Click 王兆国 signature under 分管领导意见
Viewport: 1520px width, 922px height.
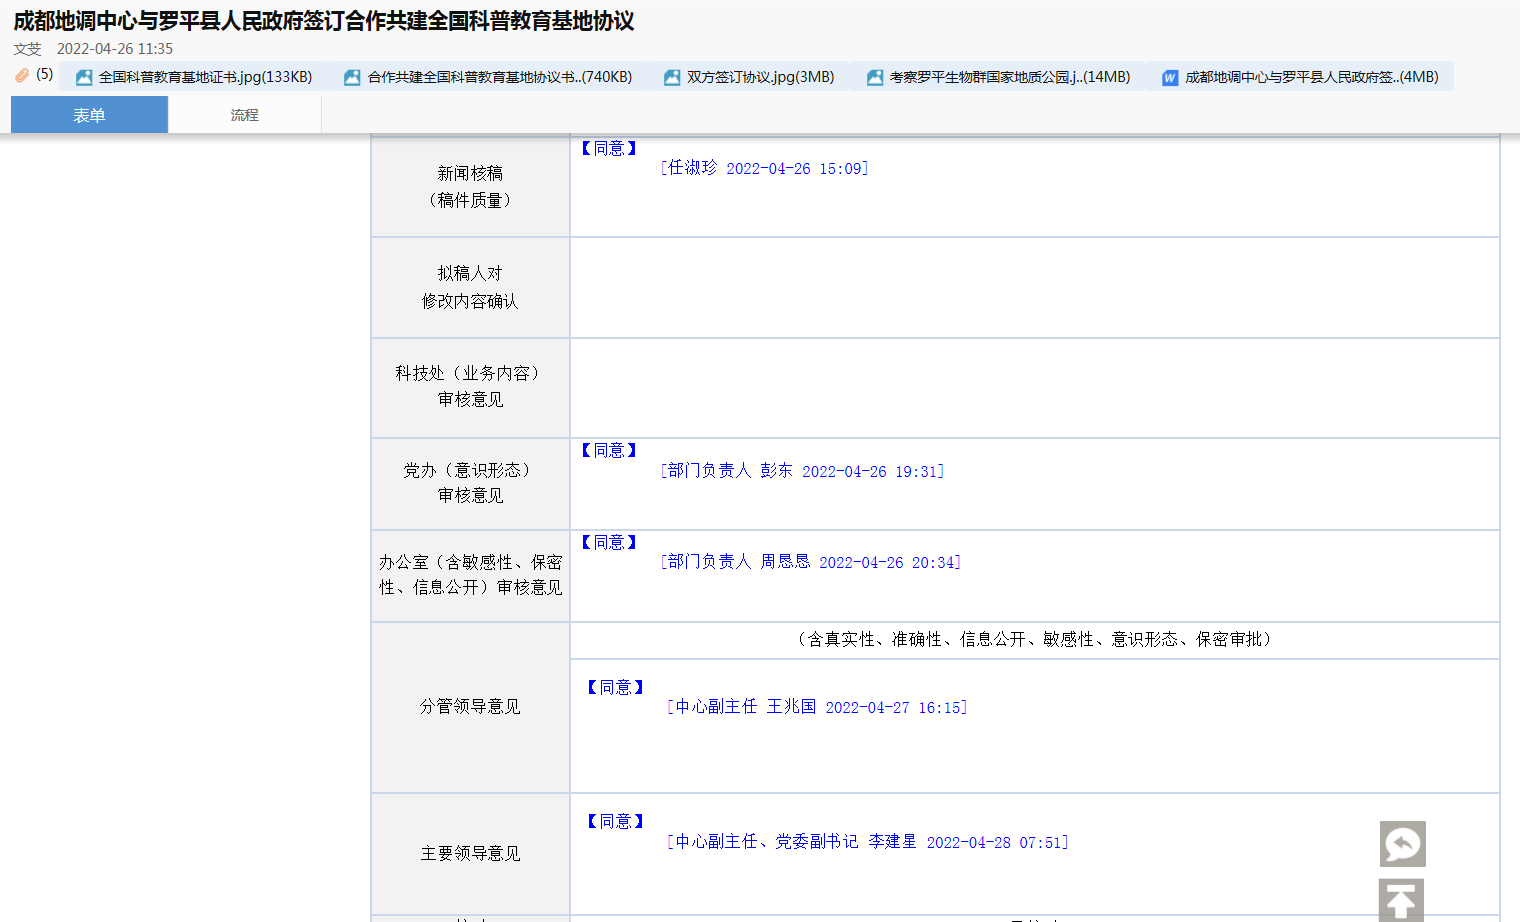[x=791, y=707]
